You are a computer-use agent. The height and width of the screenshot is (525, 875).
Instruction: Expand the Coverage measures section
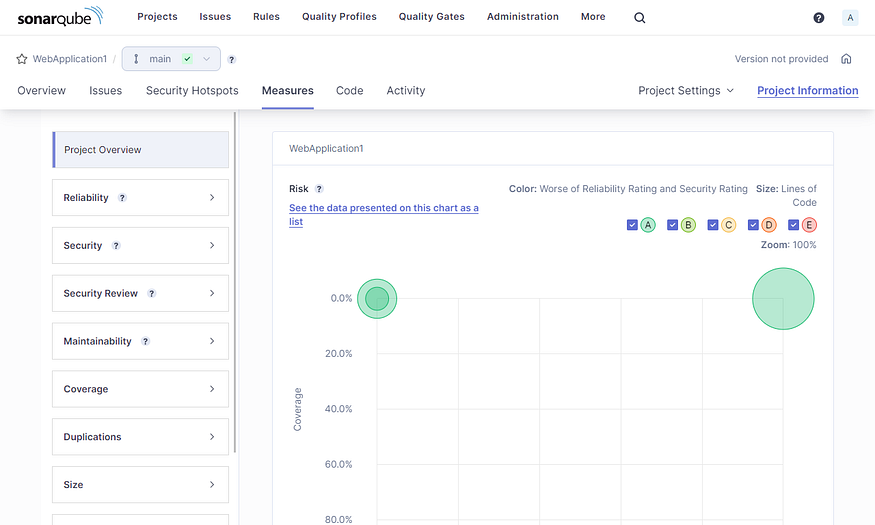click(x=140, y=389)
